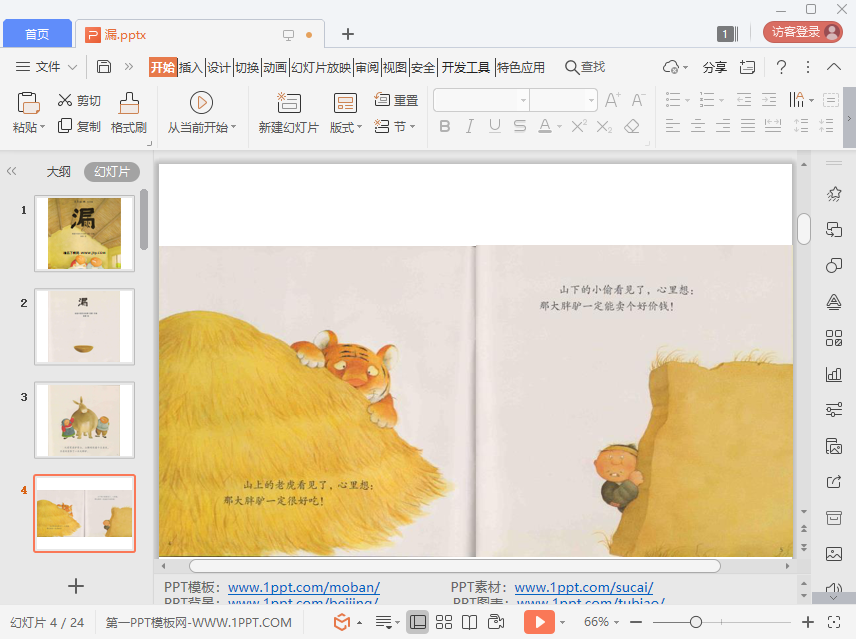The width and height of the screenshot is (856, 639).
Task: Toggle justified text alignment
Action: coord(748,127)
